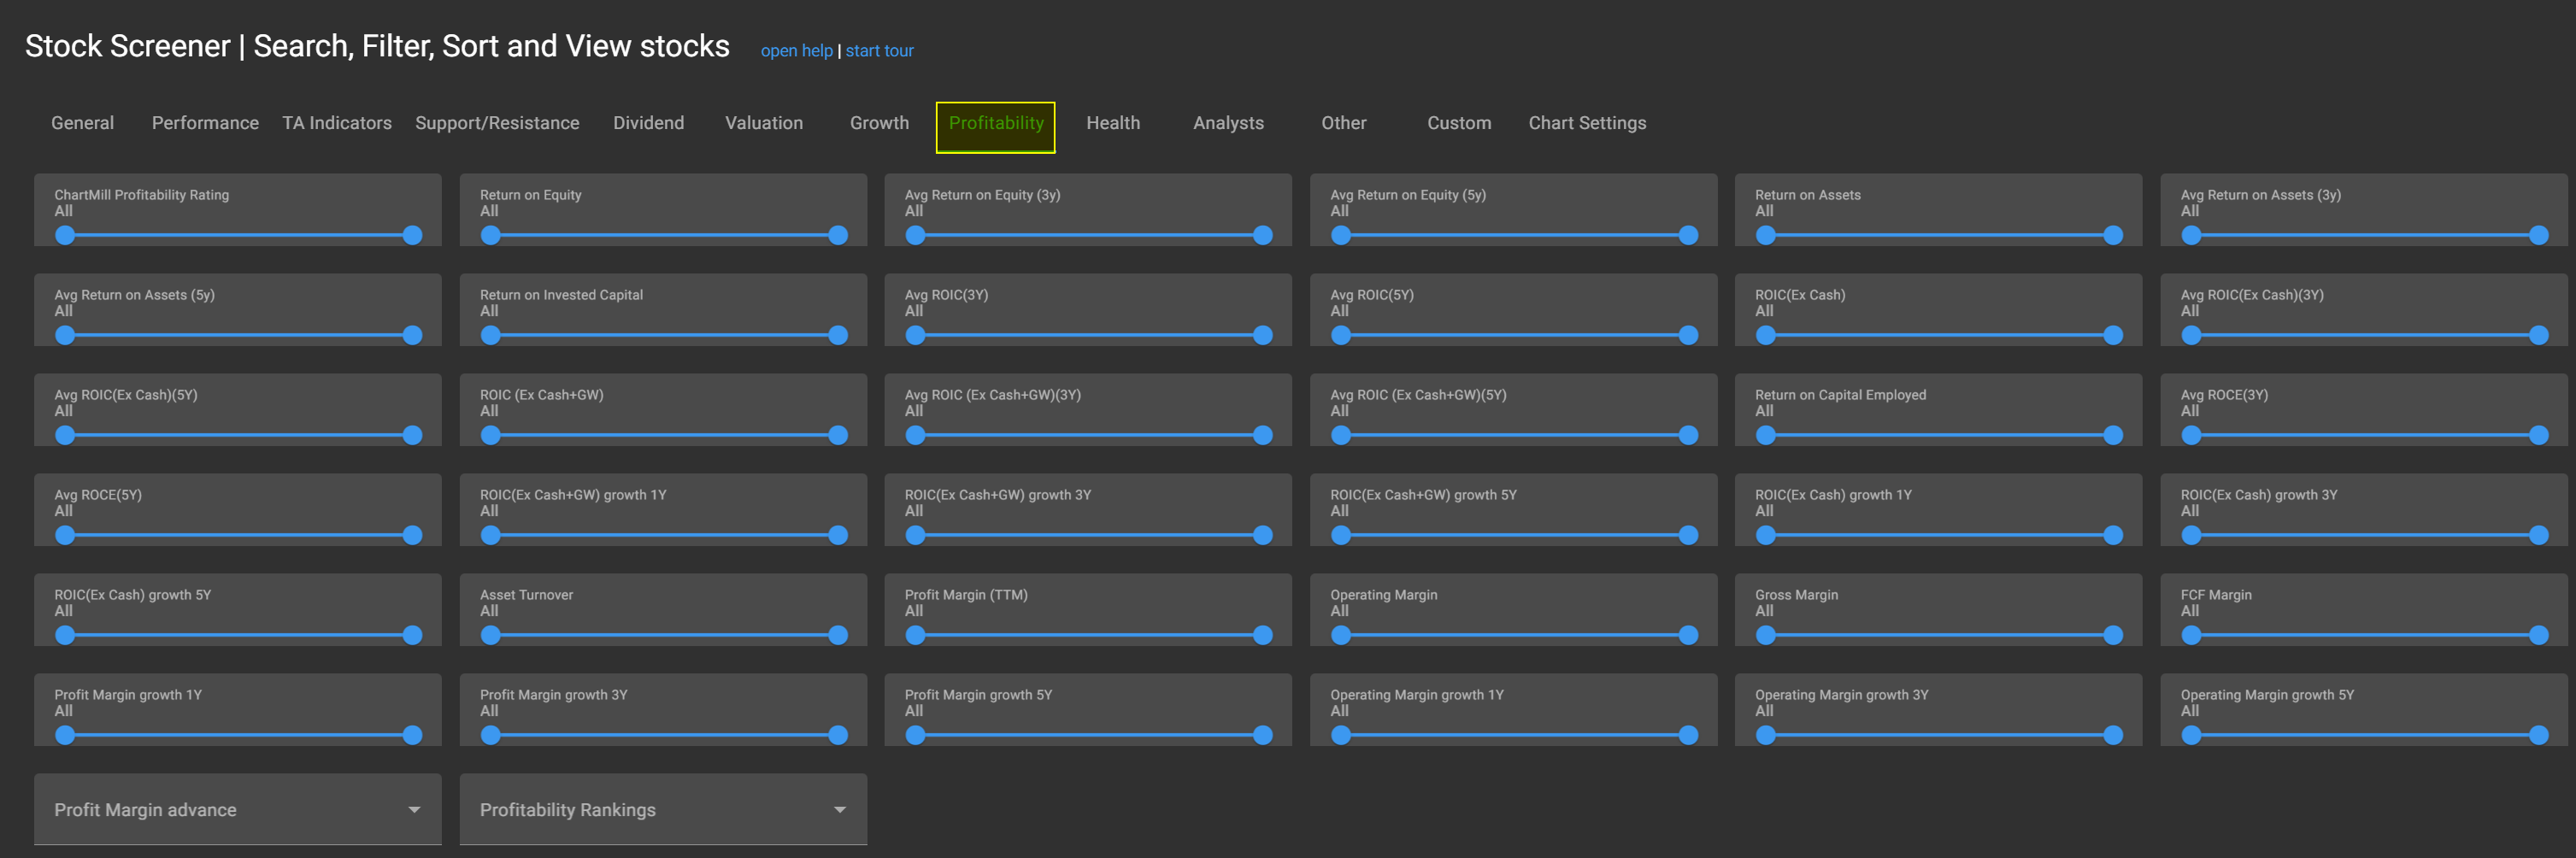The image size is (2576, 858).
Task: Click the start tour link
Action: pos(879,51)
